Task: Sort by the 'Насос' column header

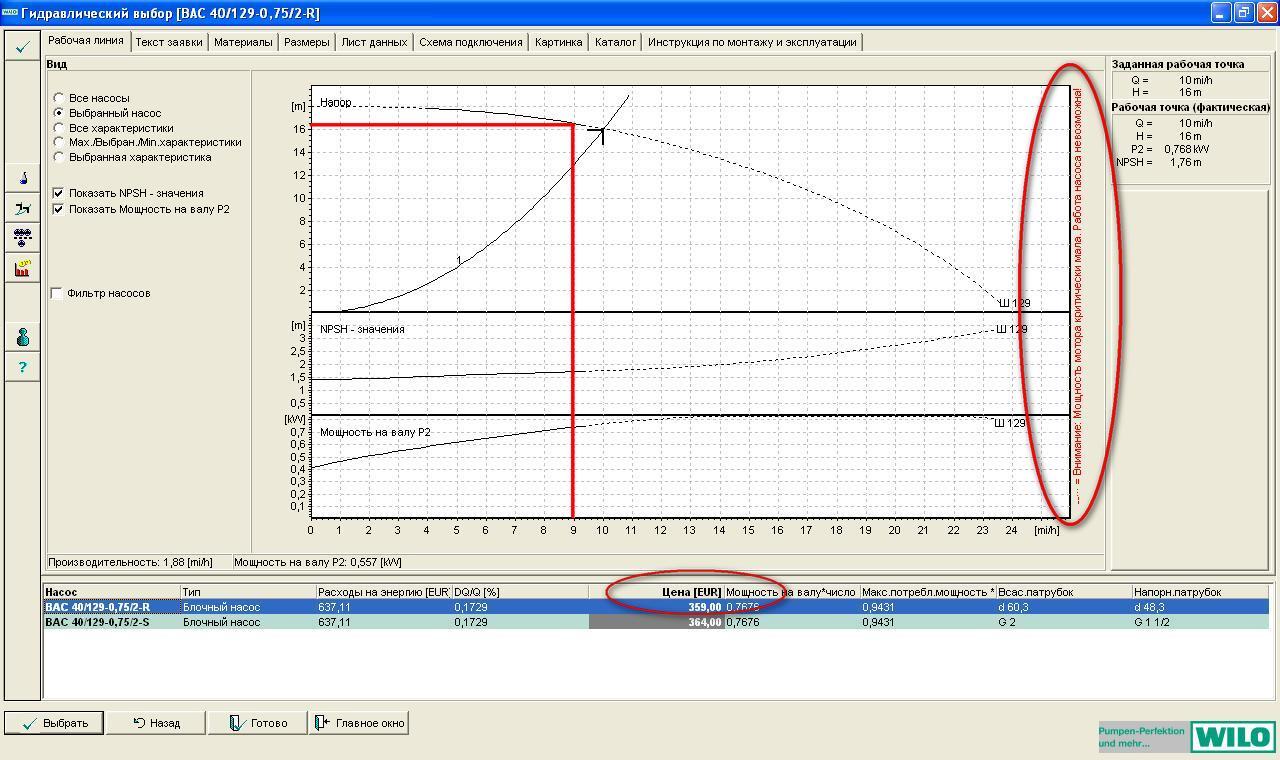Action: click(x=112, y=592)
